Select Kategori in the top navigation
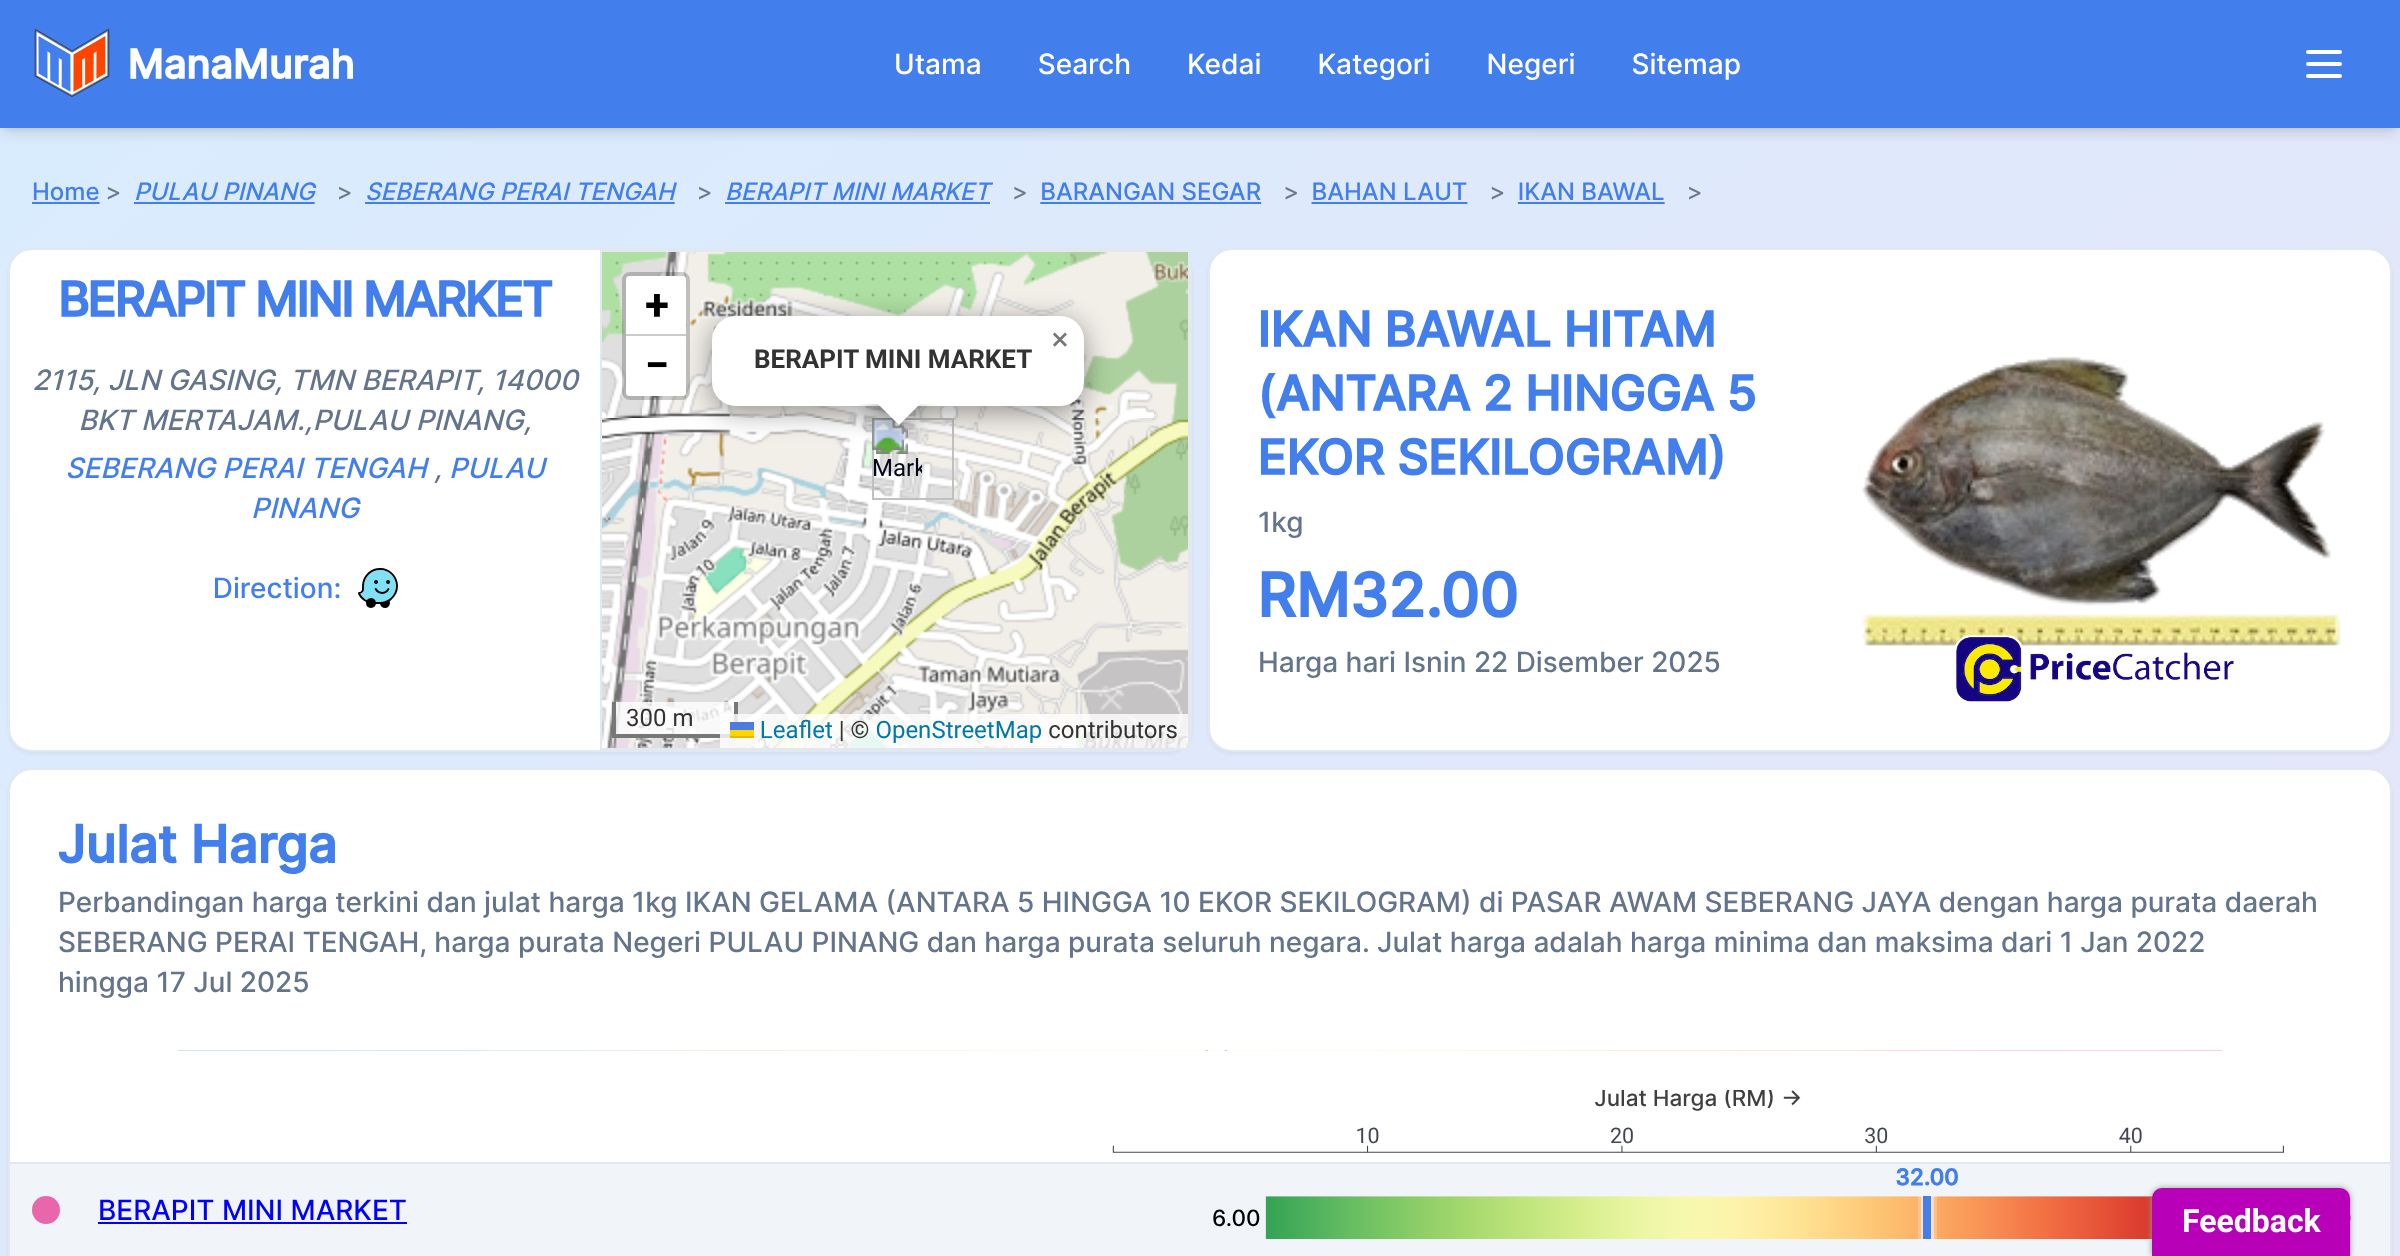This screenshot has width=2400, height=1256. 1373,64
